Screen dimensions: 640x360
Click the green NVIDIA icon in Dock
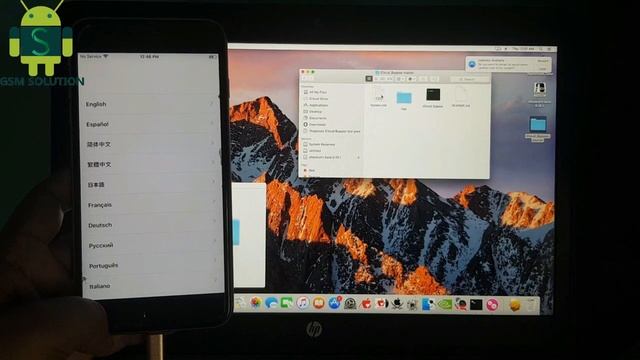(x=444, y=304)
